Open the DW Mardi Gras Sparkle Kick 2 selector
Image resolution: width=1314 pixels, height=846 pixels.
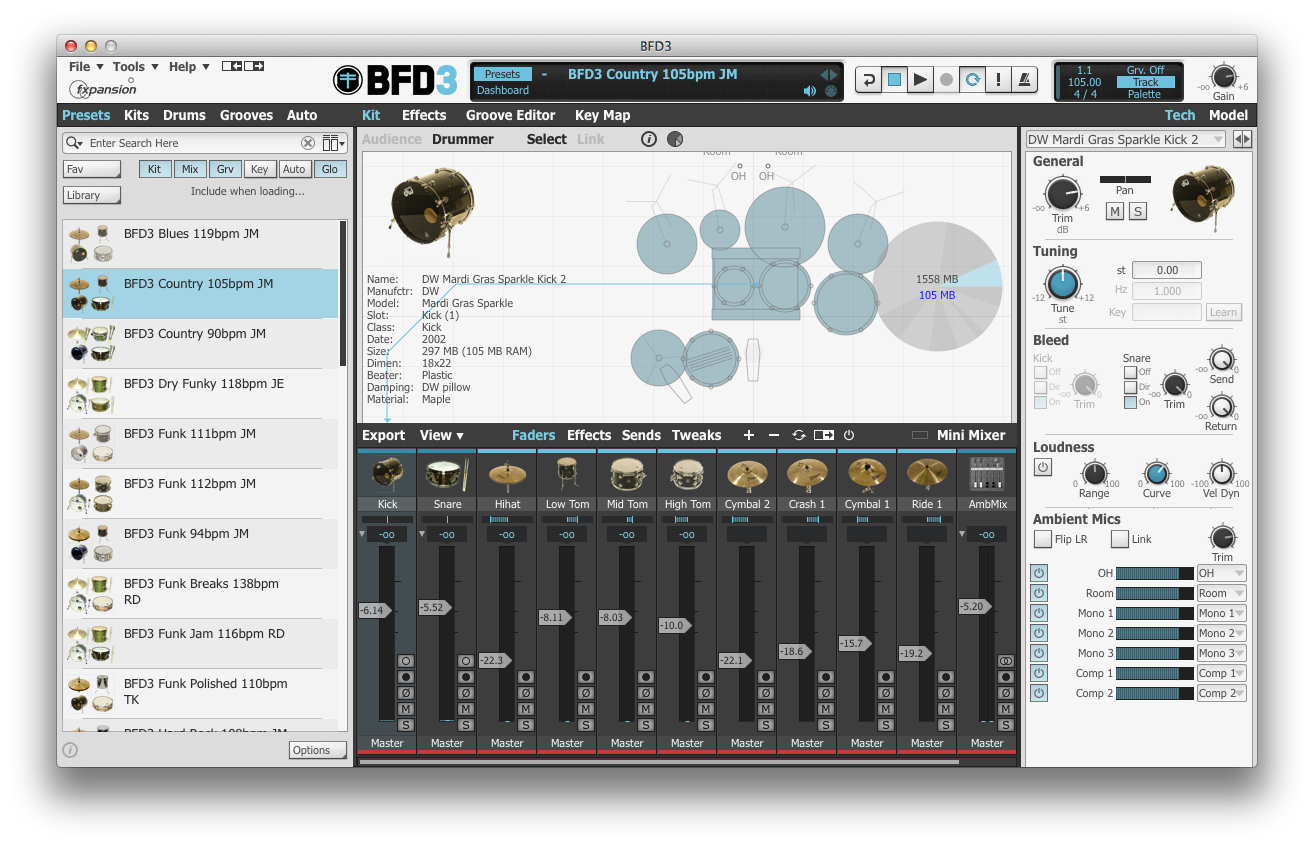pyautogui.click(x=1125, y=139)
